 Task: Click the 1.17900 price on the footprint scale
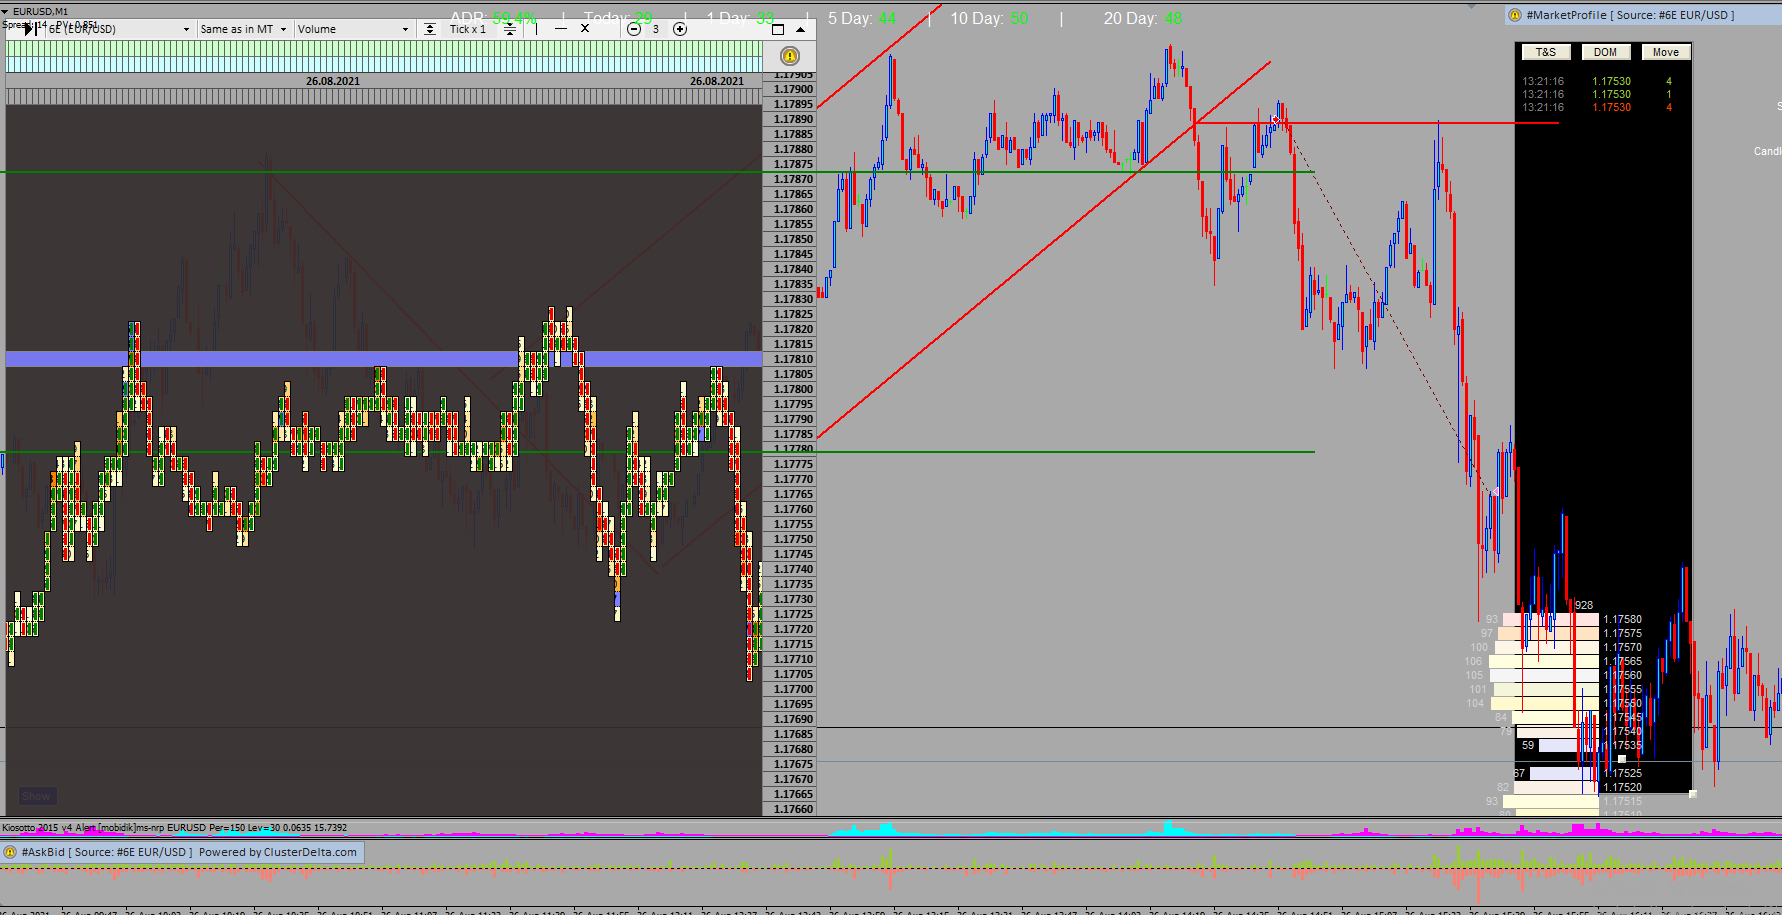point(793,89)
